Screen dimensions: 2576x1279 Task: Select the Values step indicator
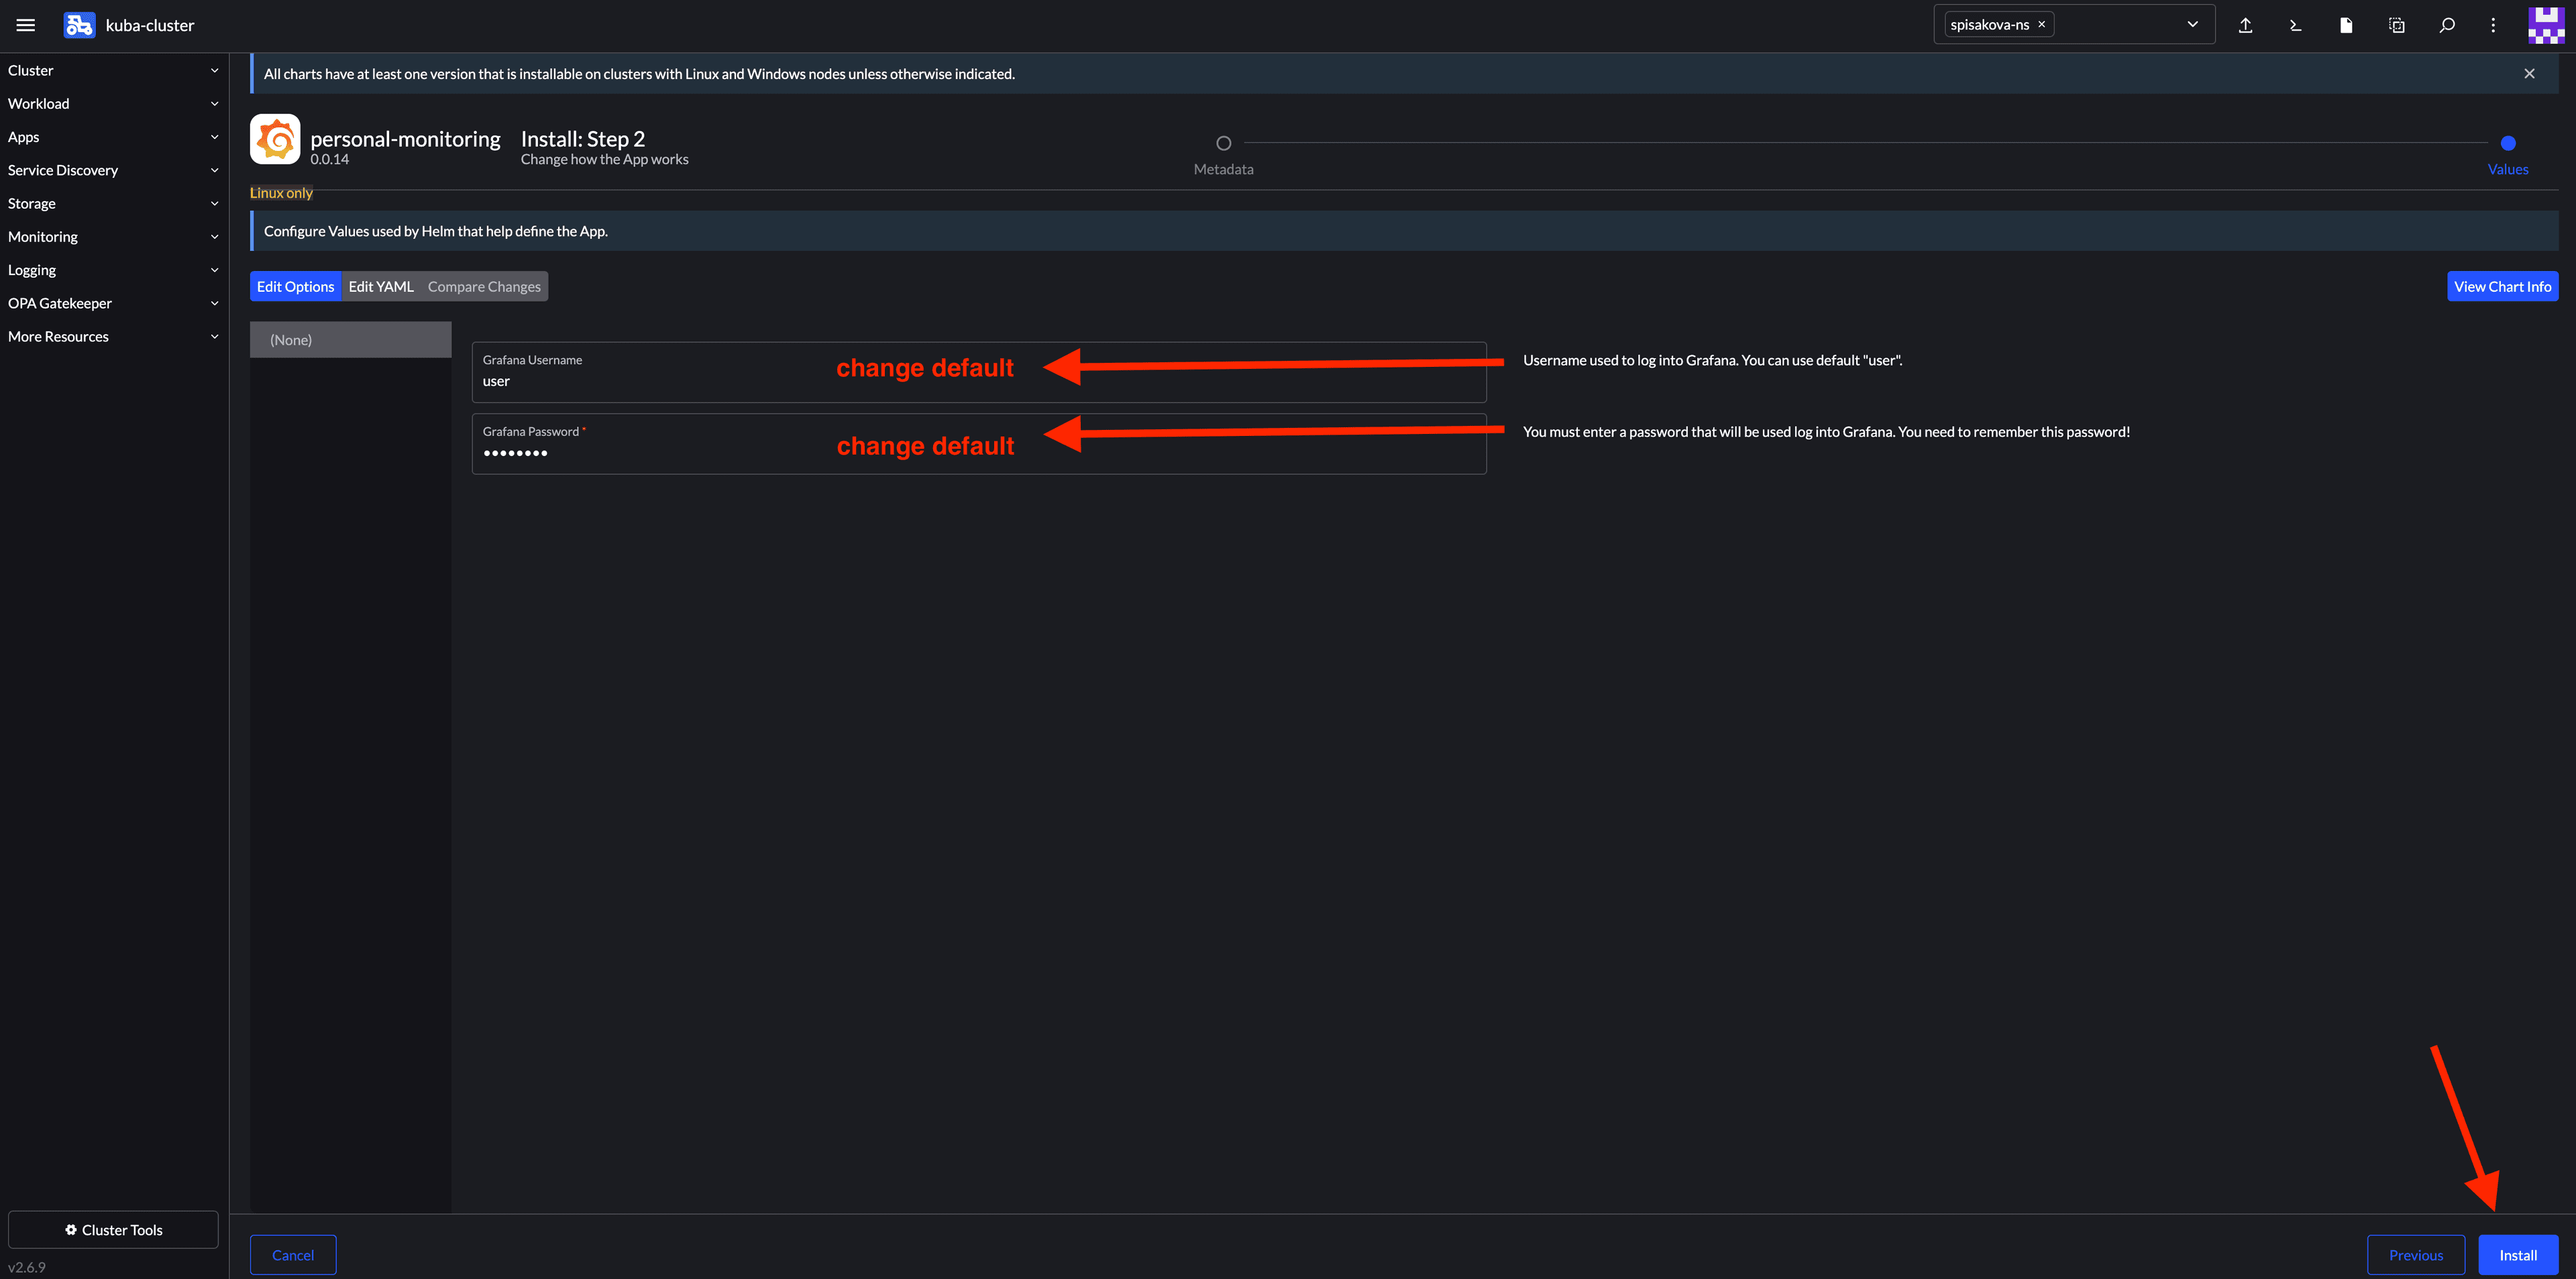[2507, 143]
